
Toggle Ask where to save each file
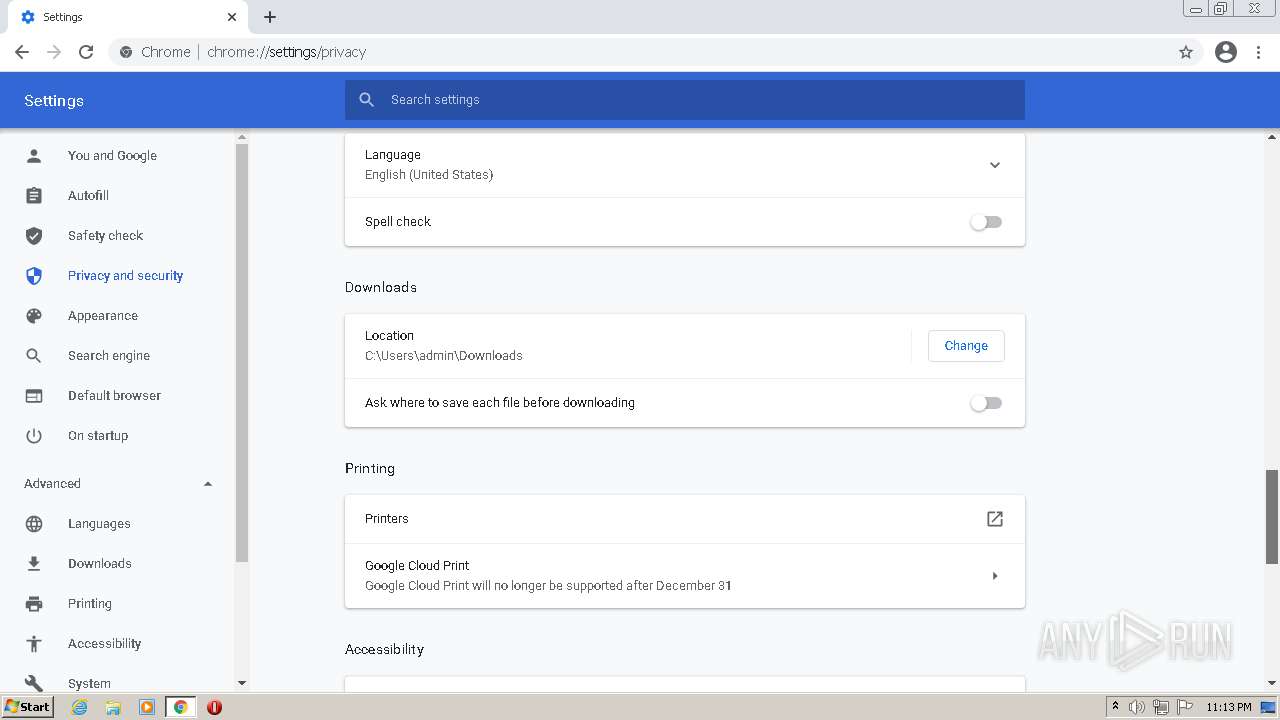pyautogui.click(x=986, y=403)
